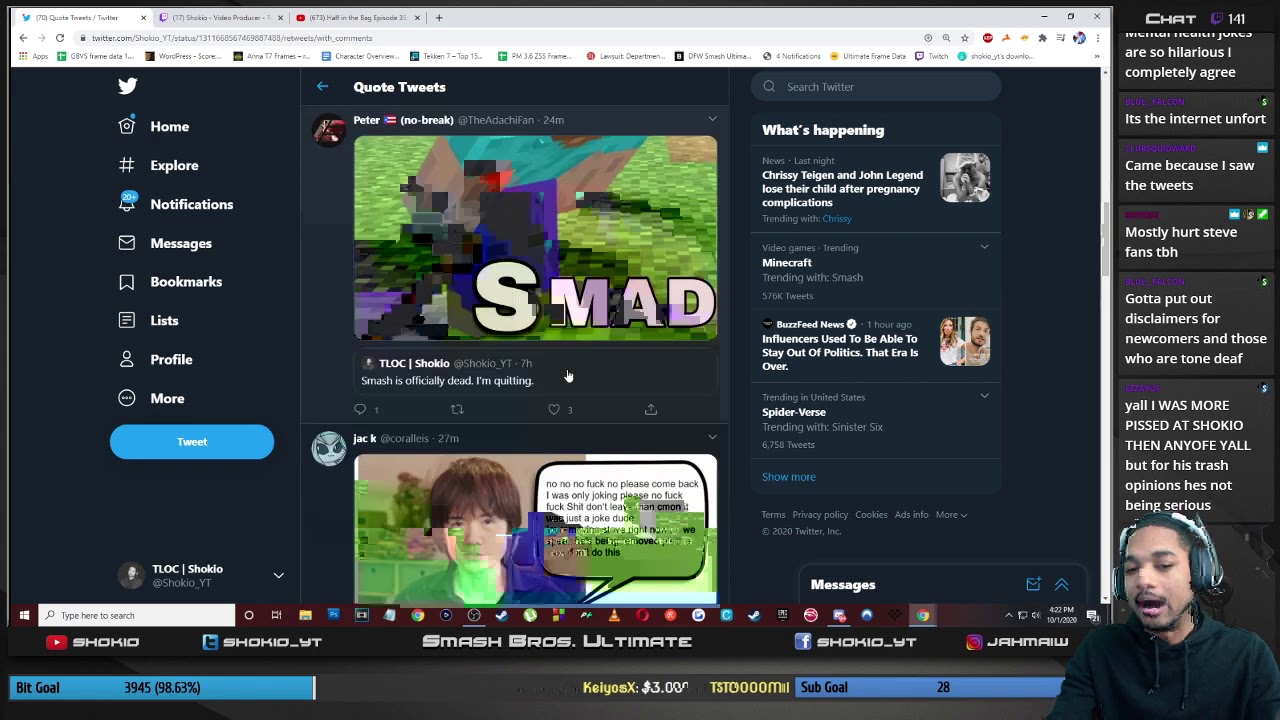Reply to Peter's quote tweet
1280x720 pixels.
click(360, 409)
